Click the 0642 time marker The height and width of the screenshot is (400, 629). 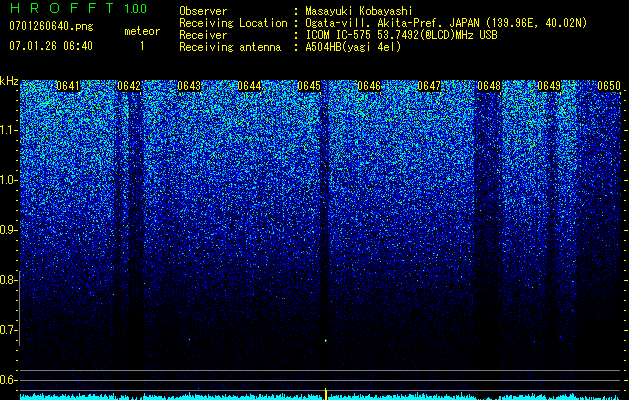(129, 86)
